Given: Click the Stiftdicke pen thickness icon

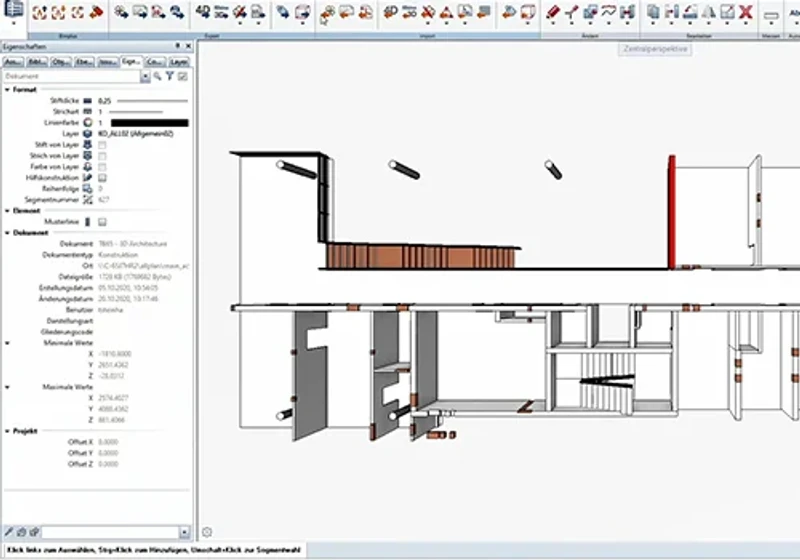Looking at the screenshot, I should pyautogui.click(x=88, y=101).
